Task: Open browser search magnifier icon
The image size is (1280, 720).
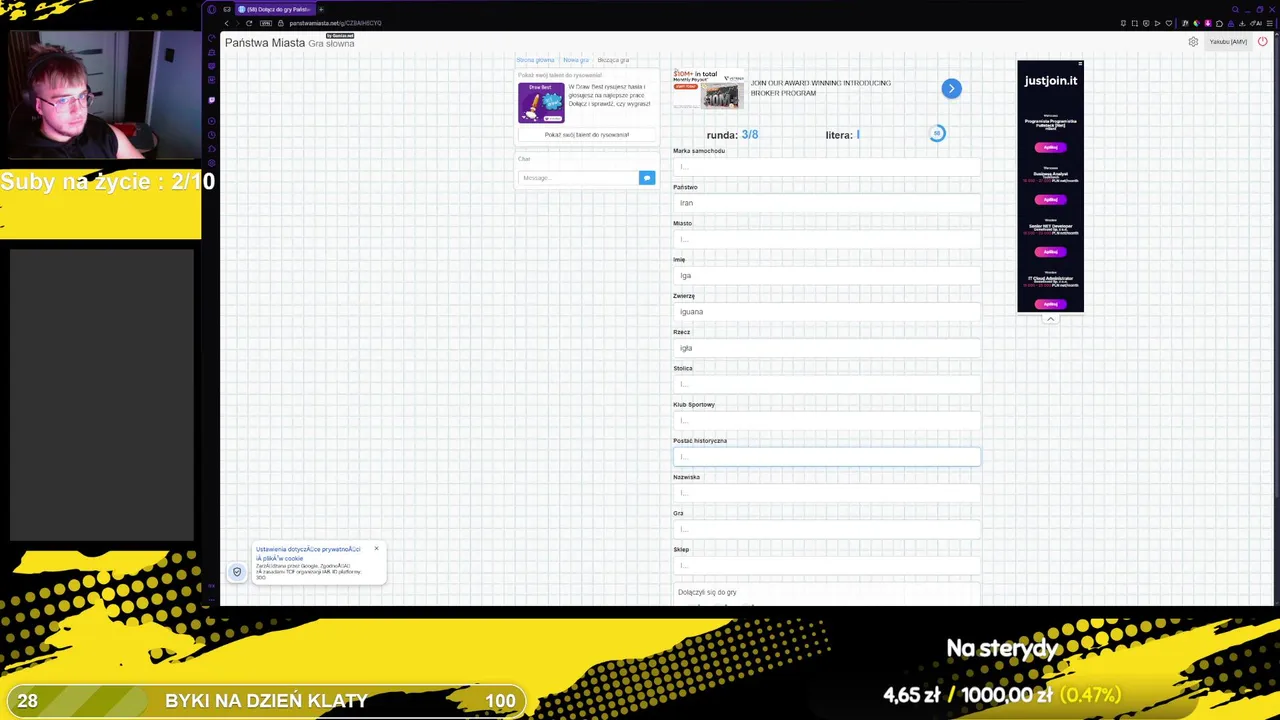Action: point(1235,9)
